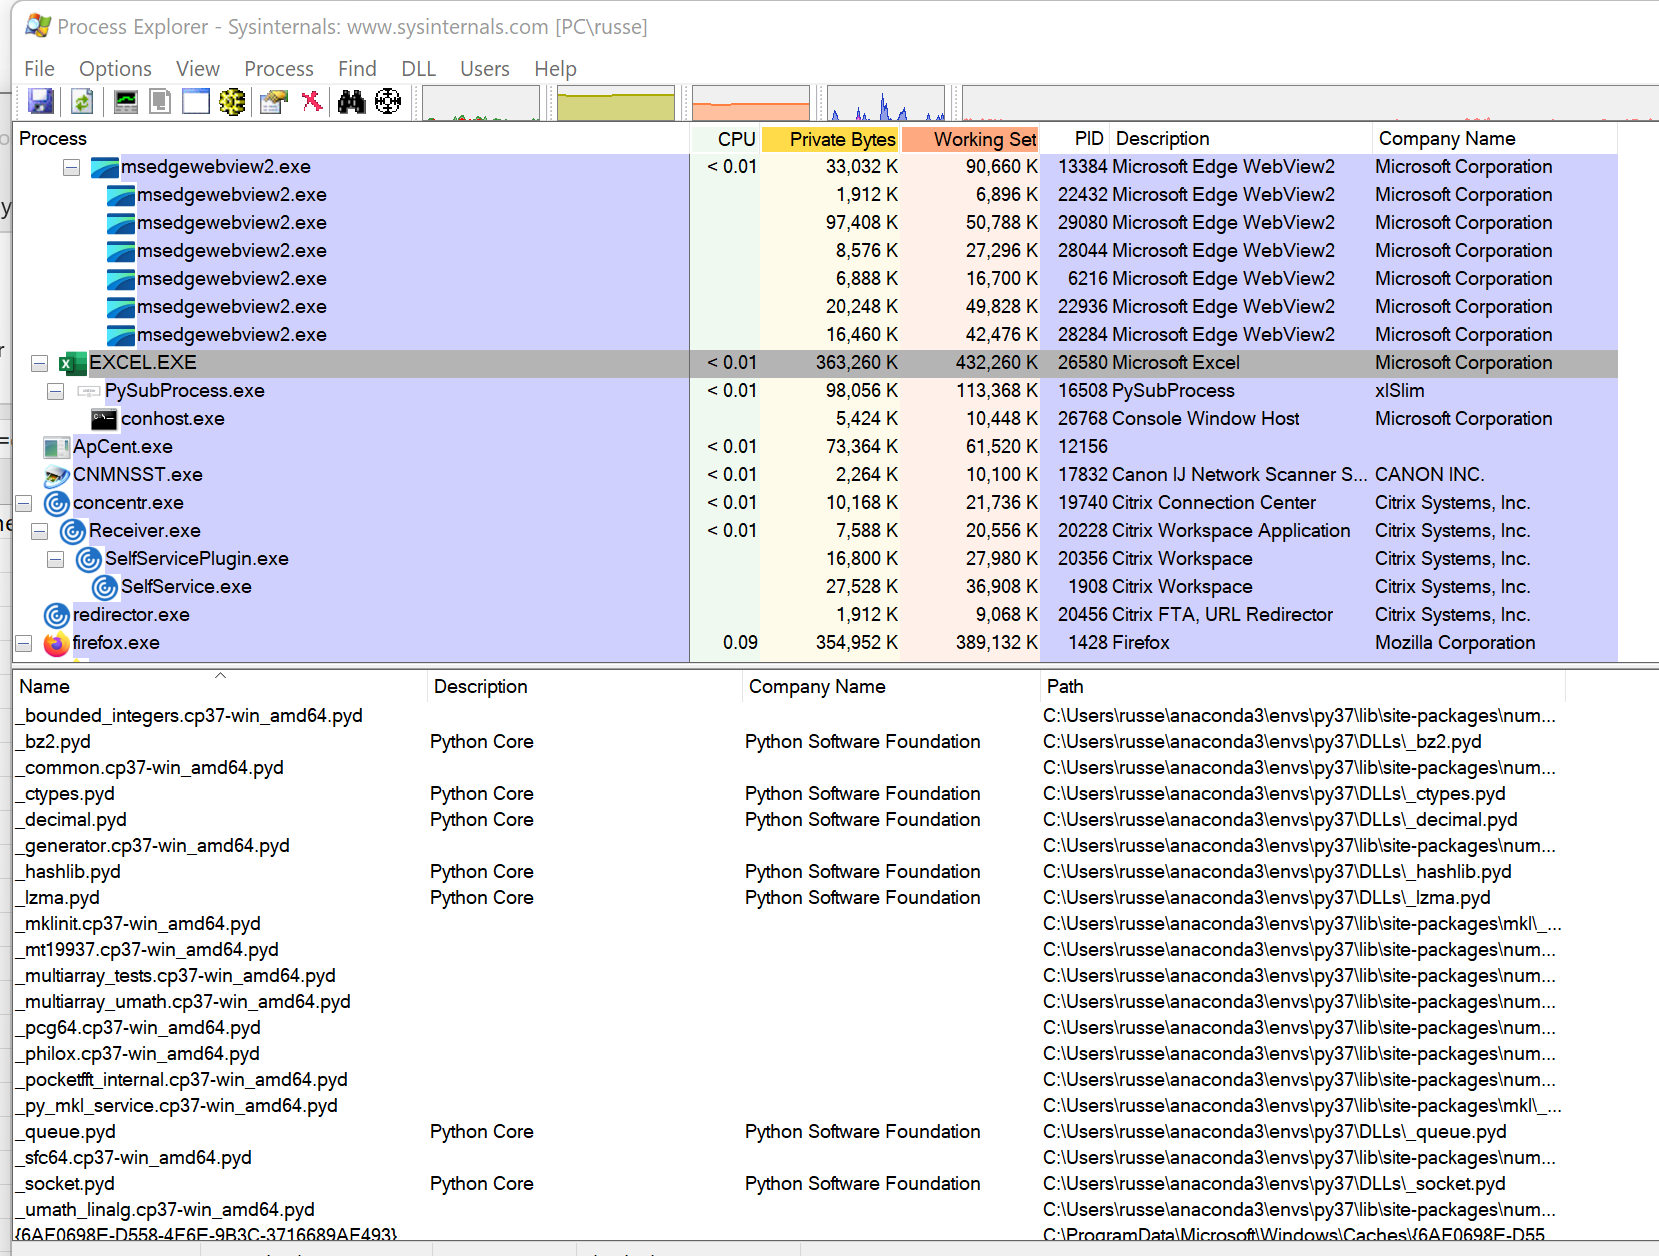Open the Users menu

pos(485,68)
